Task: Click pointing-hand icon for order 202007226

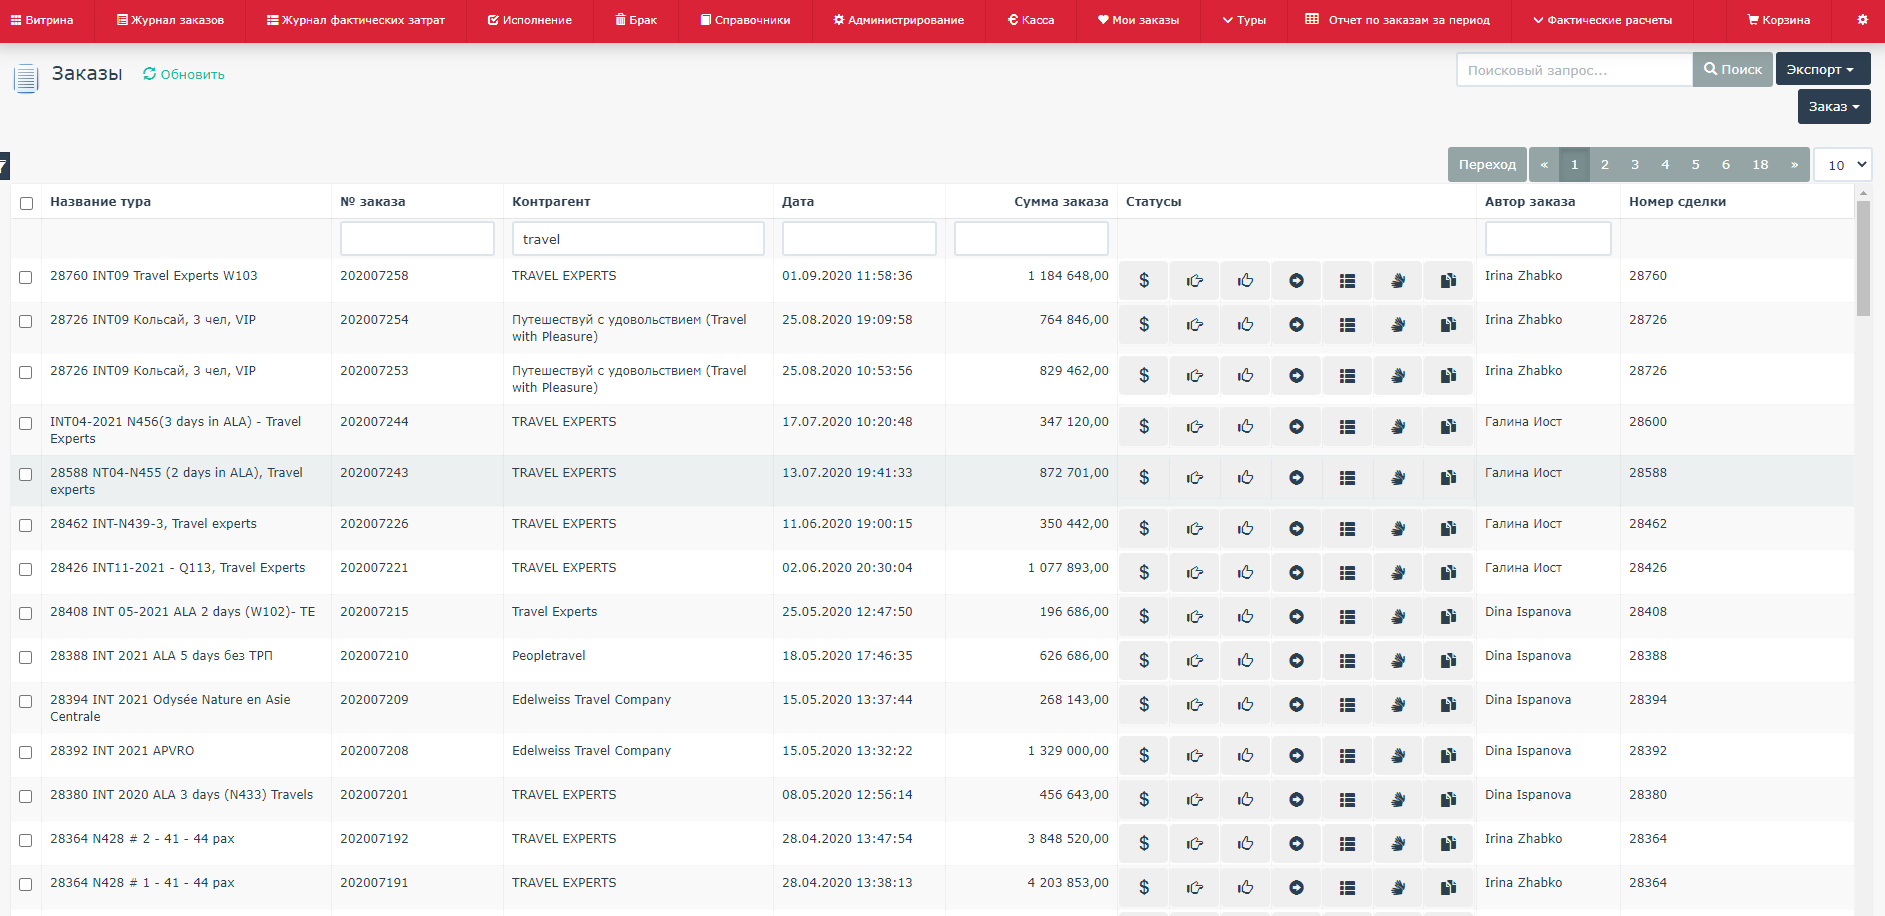Action: [x=1195, y=529]
